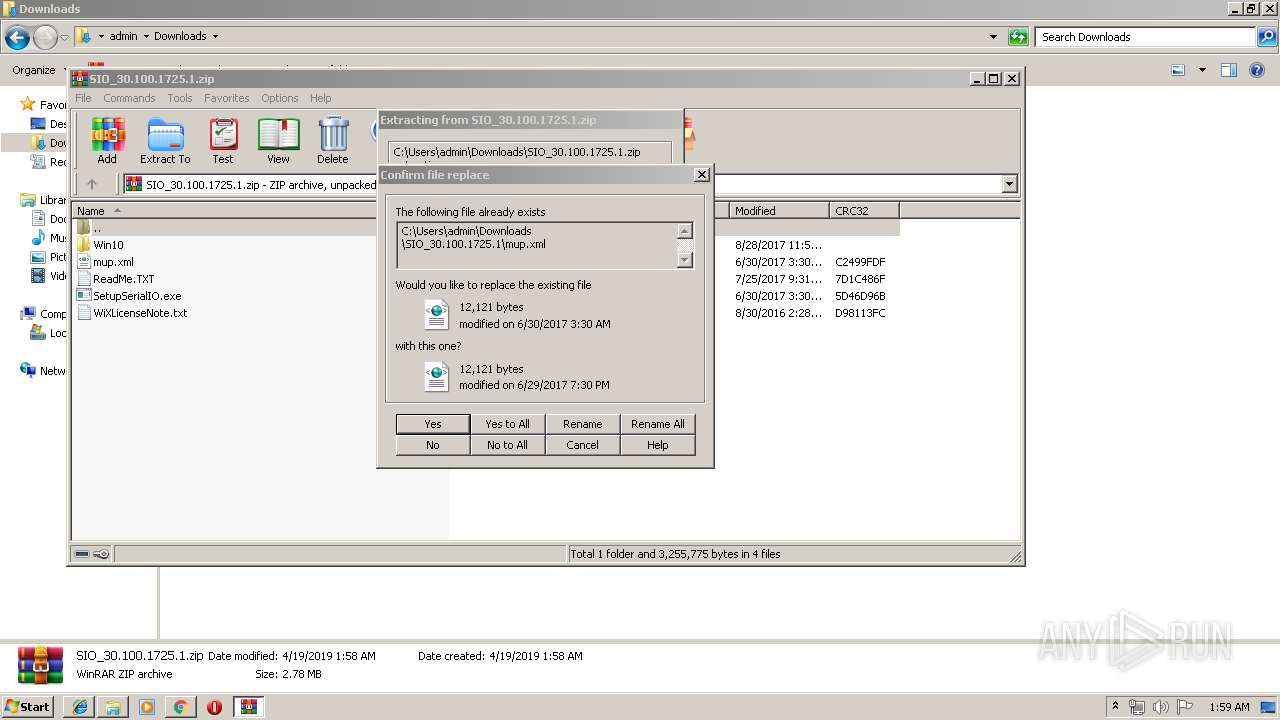Show hidden tray icons arrow
The width and height of the screenshot is (1280, 720).
pyautogui.click(x=1115, y=707)
